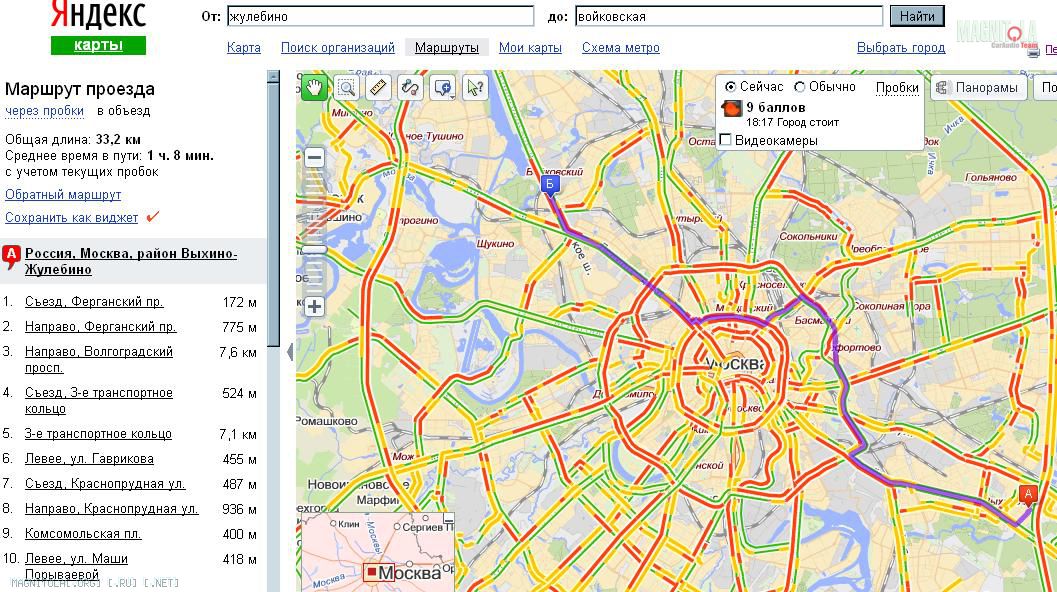This screenshot has width=1057, height=592.
Task: Click the до destination input field
Action: (729, 16)
